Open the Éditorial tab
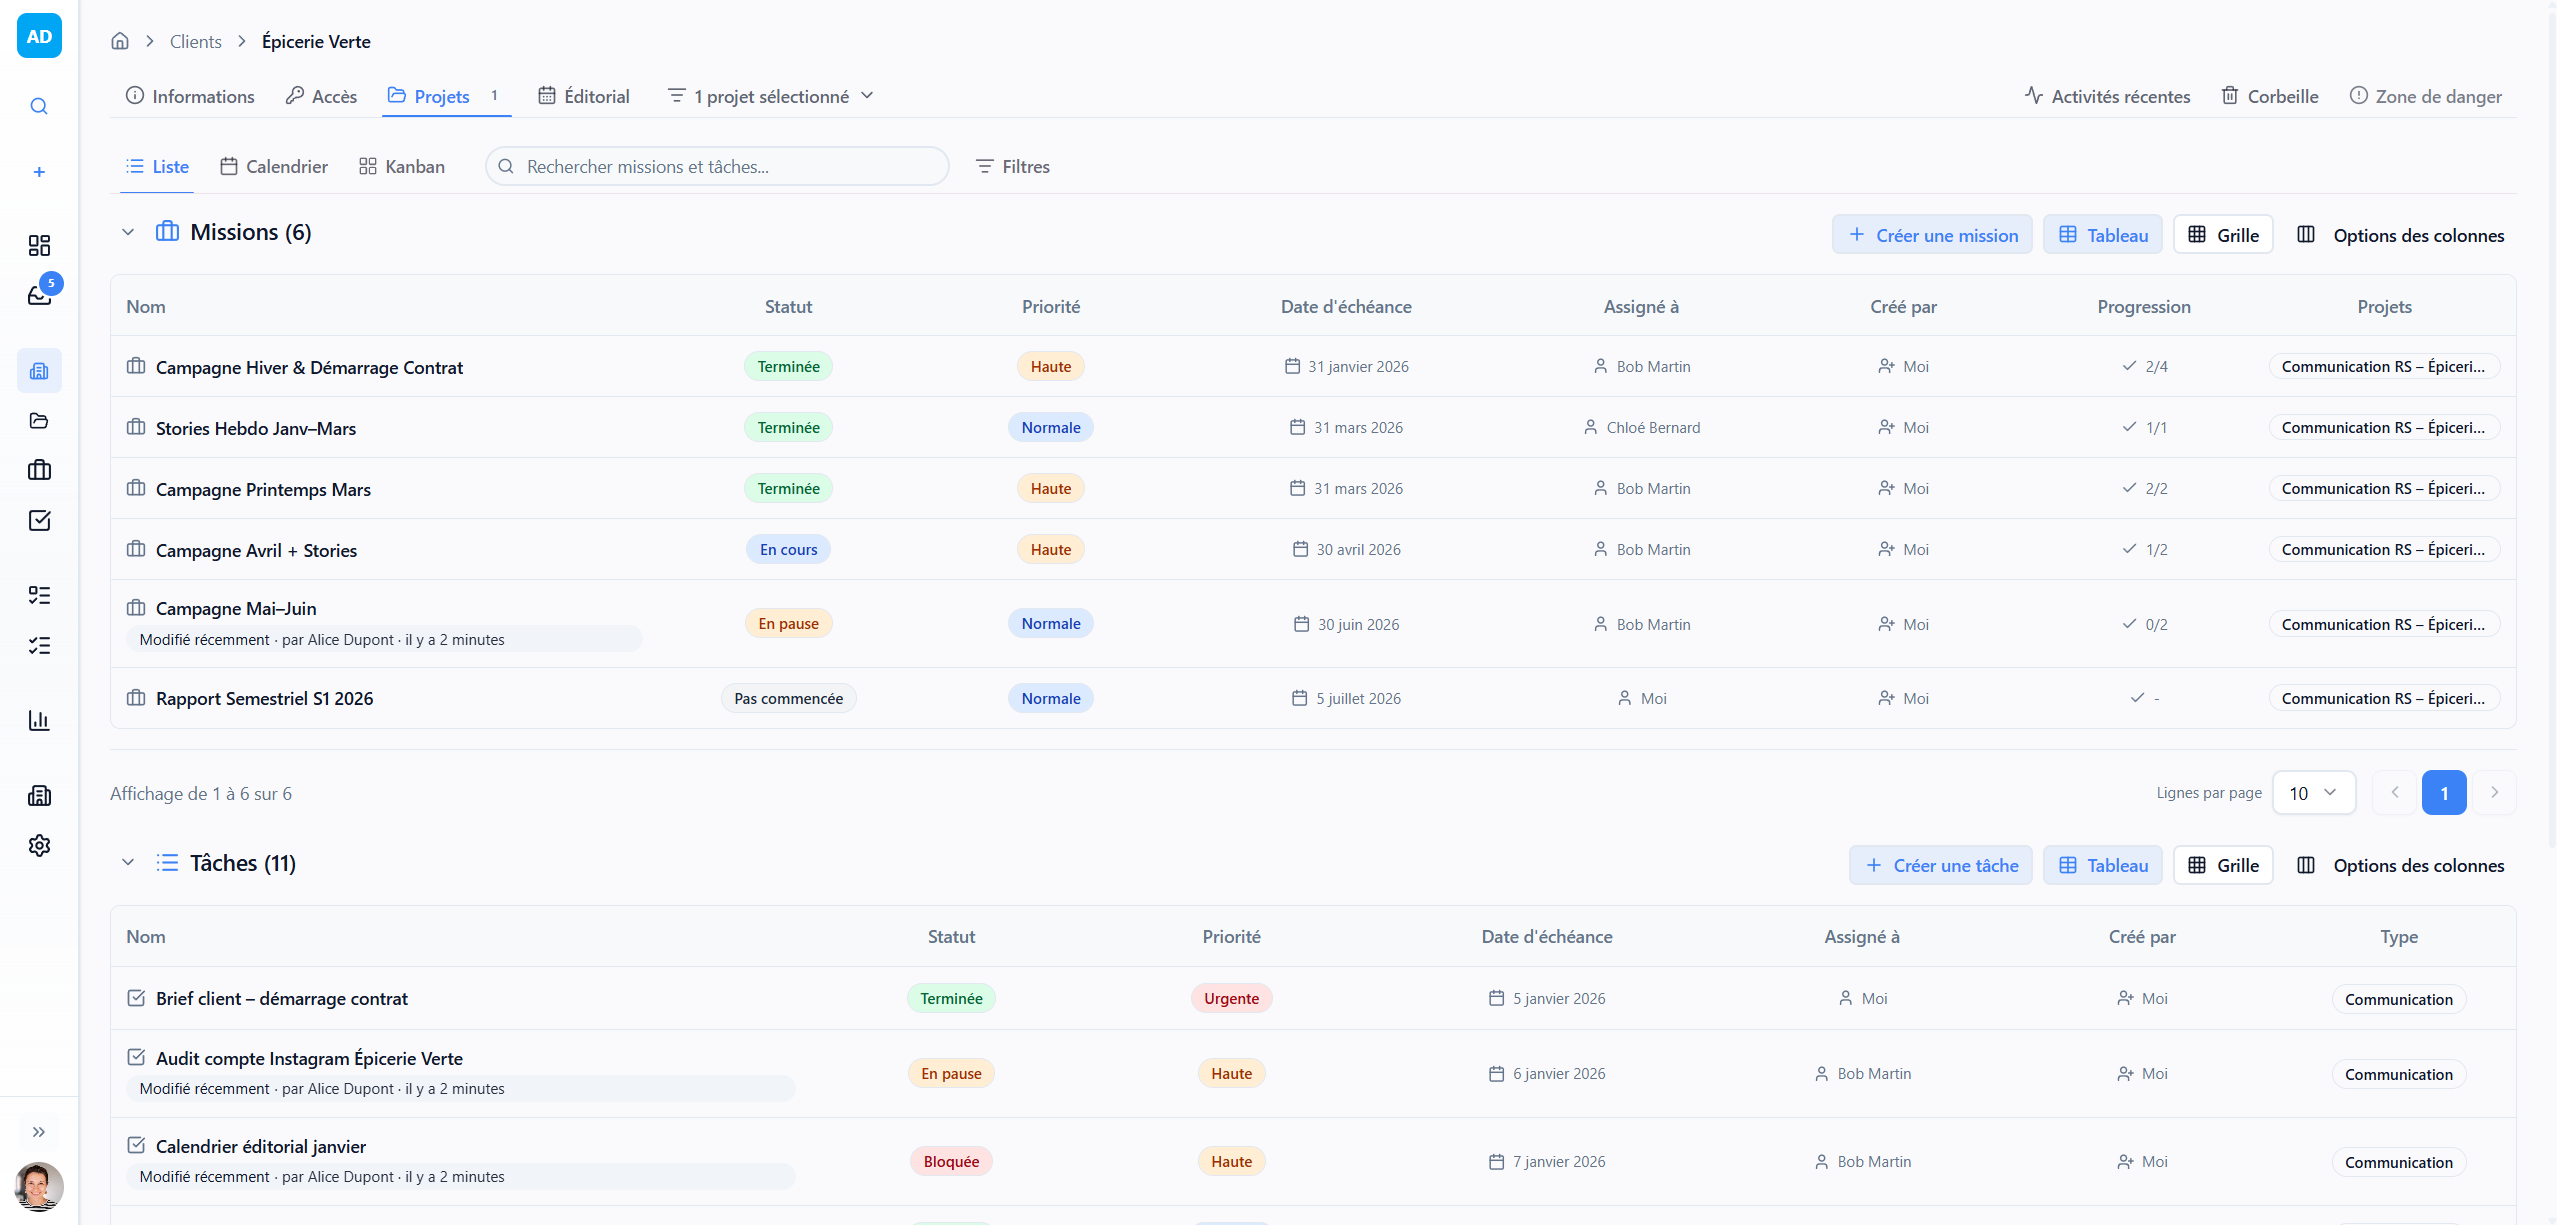Screen dimensions: 2557x1225 pos(584,96)
